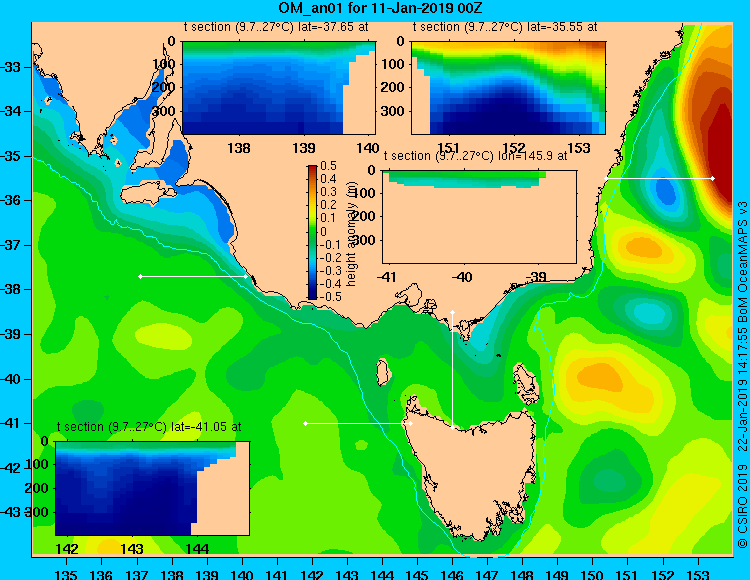Click the 300 depth label in the lat=-35.55 inset
Viewport: 750px width, 580px height.
[x=392, y=111]
